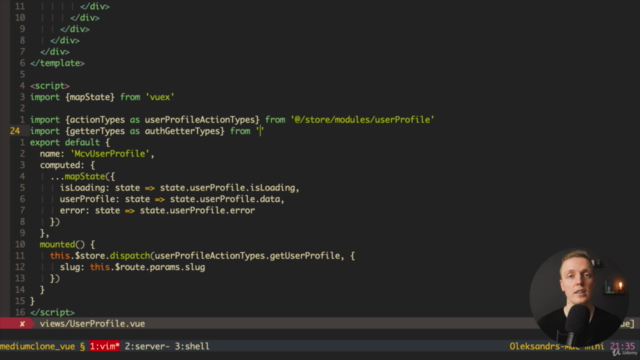Click authGetterTypes alias in import

182,131
